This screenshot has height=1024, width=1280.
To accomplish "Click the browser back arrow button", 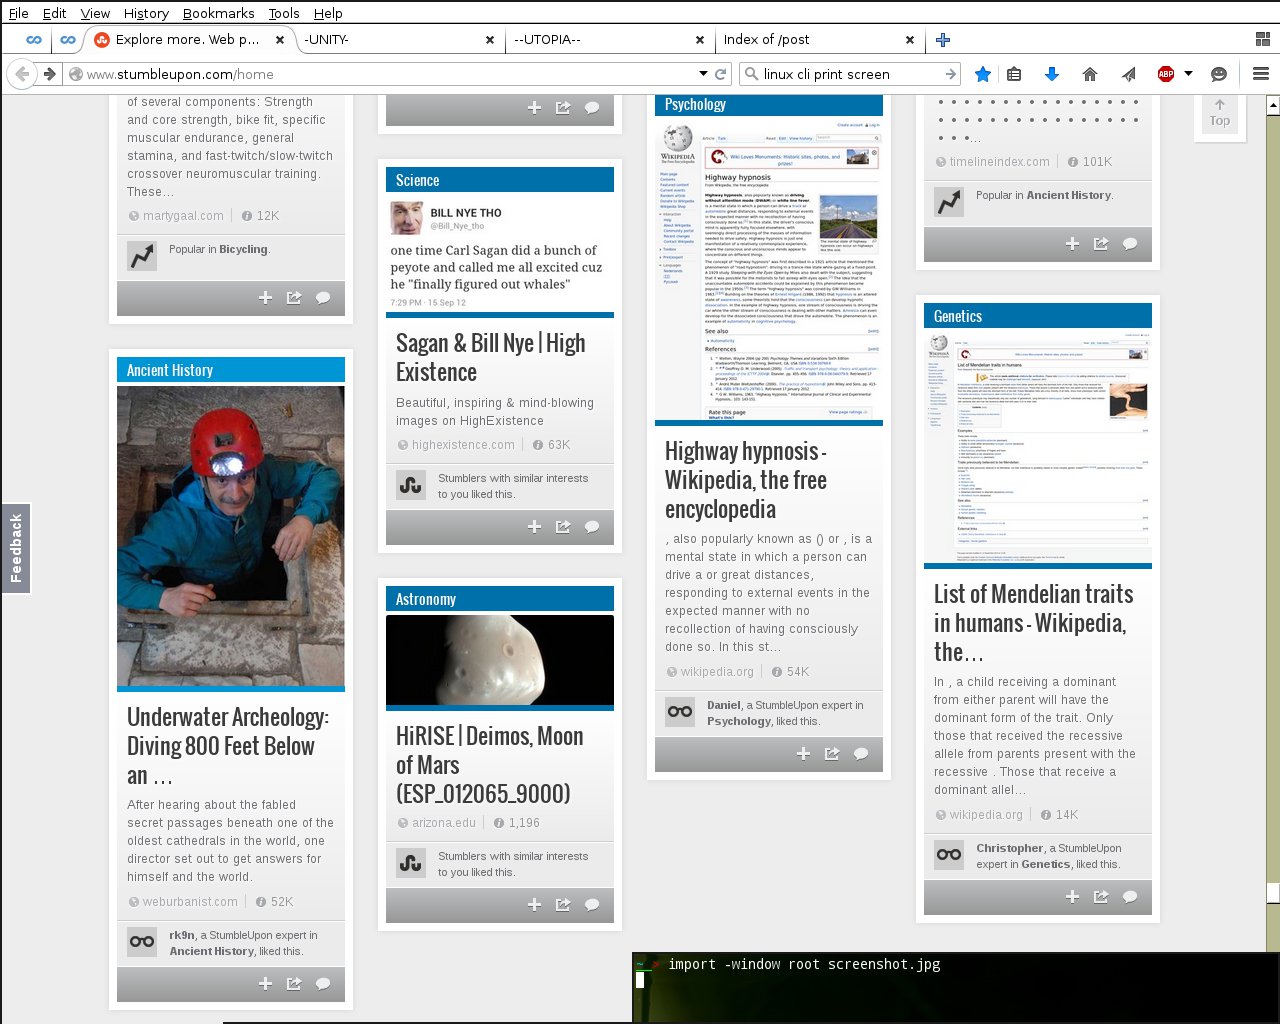I will click(x=22, y=74).
